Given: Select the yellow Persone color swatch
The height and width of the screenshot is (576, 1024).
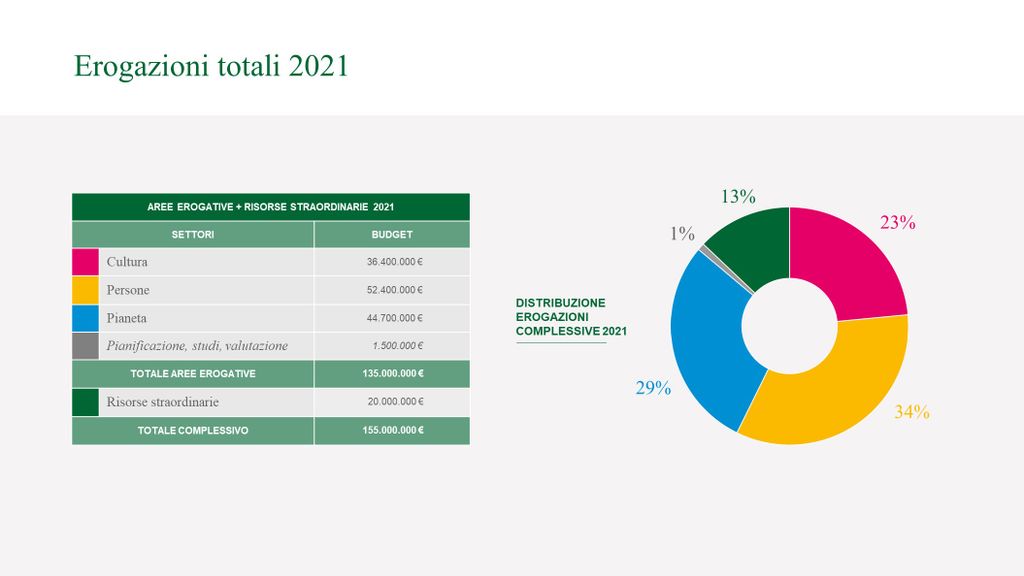Looking at the screenshot, I should 85,290.
